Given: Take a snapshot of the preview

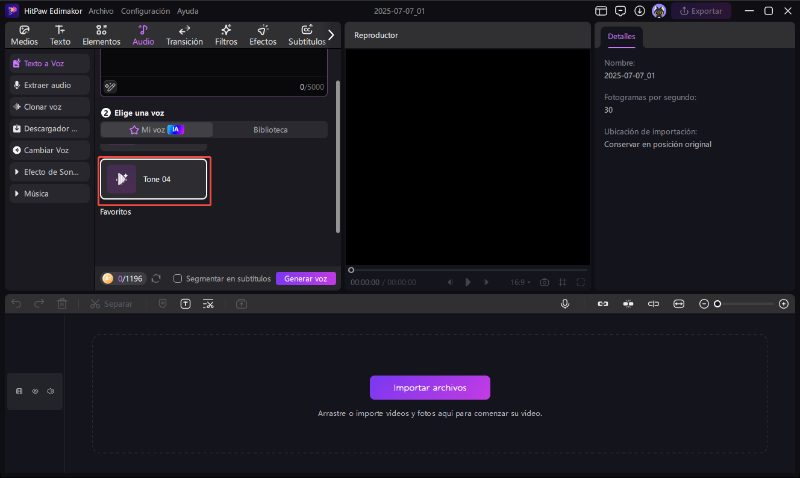Looking at the screenshot, I should tap(544, 282).
